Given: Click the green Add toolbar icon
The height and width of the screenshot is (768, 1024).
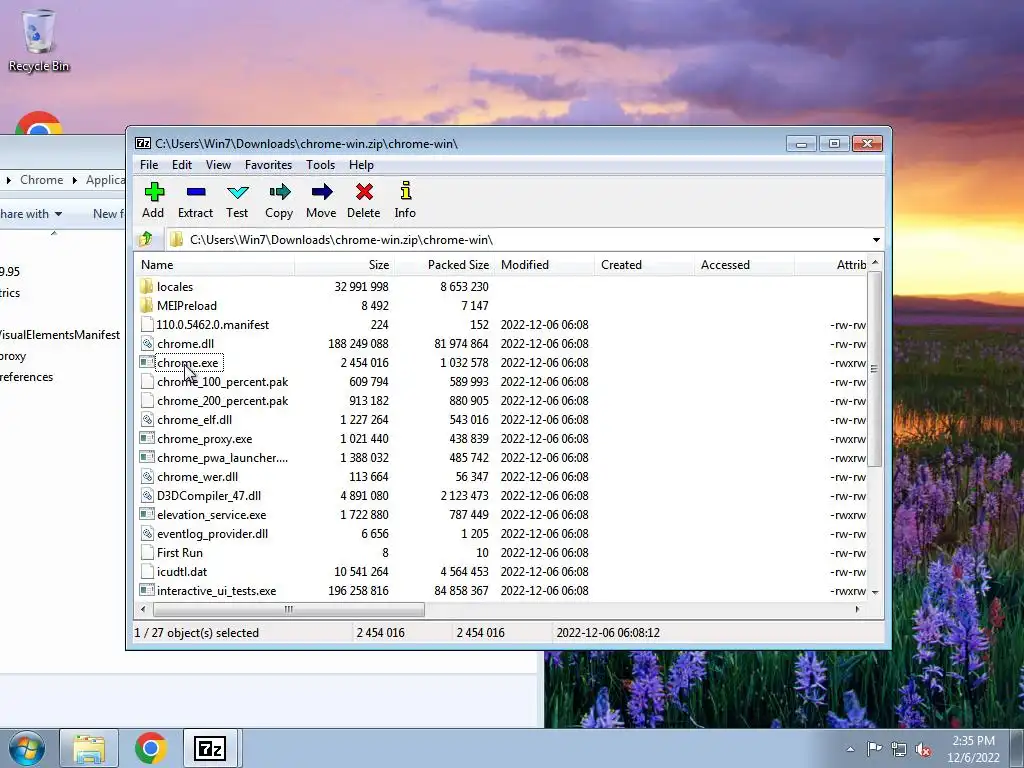Looking at the screenshot, I should tap(154, 192).
